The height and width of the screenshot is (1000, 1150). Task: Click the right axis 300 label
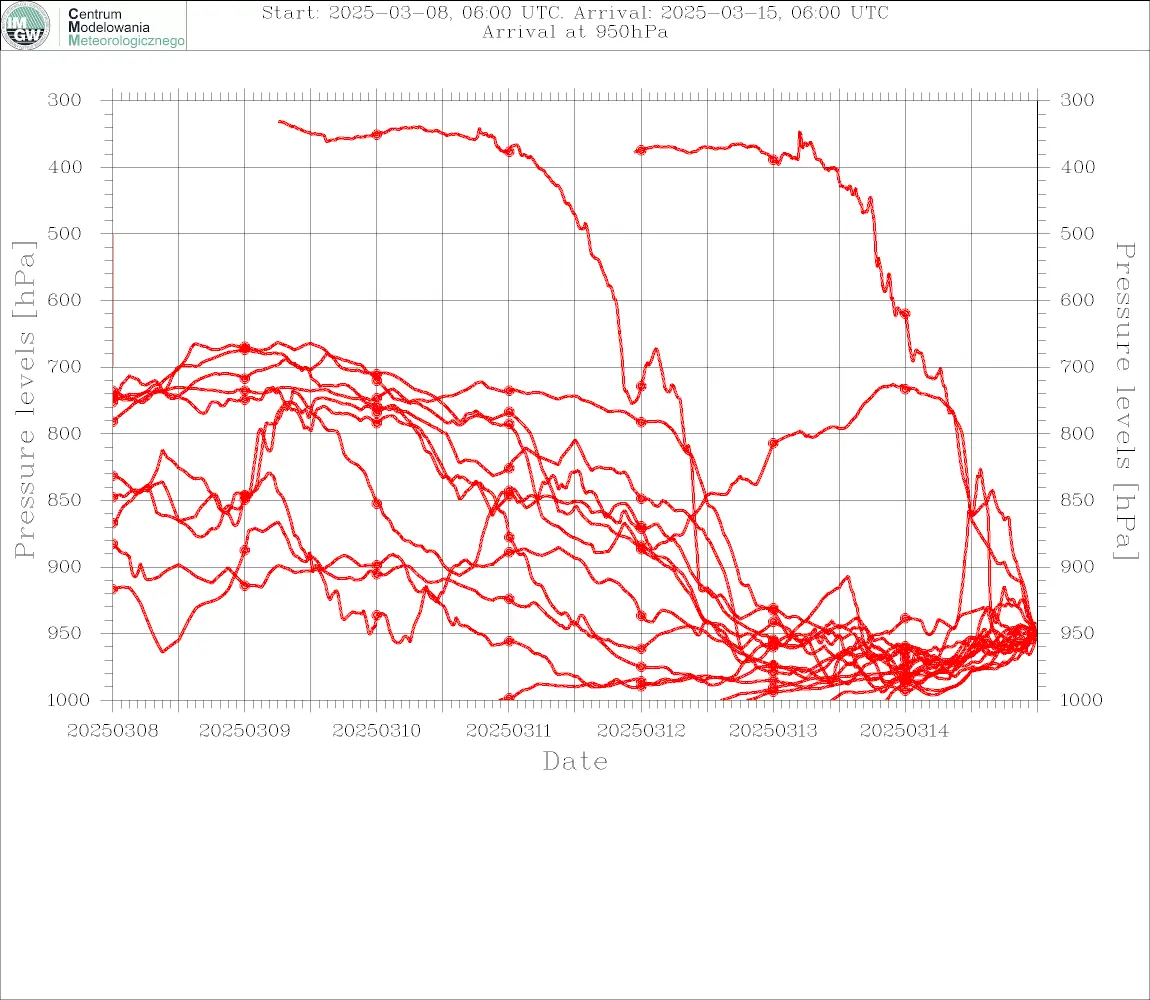(x=1077, y=100)
